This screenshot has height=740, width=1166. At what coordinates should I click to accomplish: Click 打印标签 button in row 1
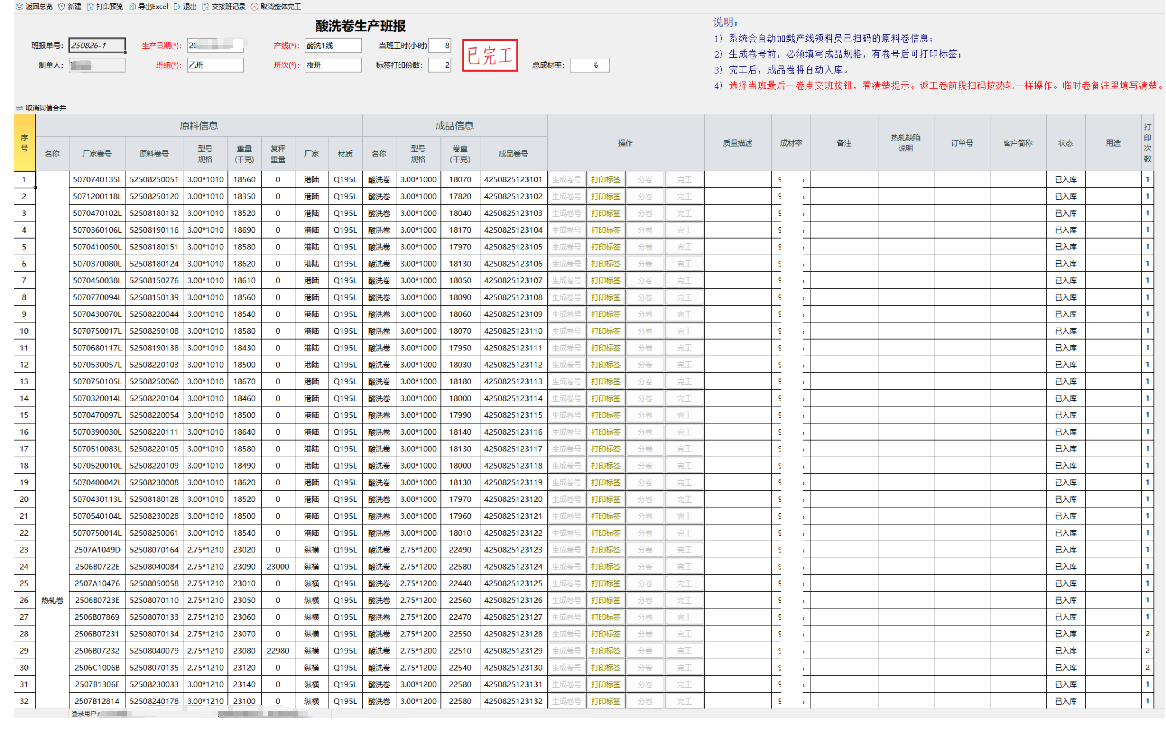point(606,180)
